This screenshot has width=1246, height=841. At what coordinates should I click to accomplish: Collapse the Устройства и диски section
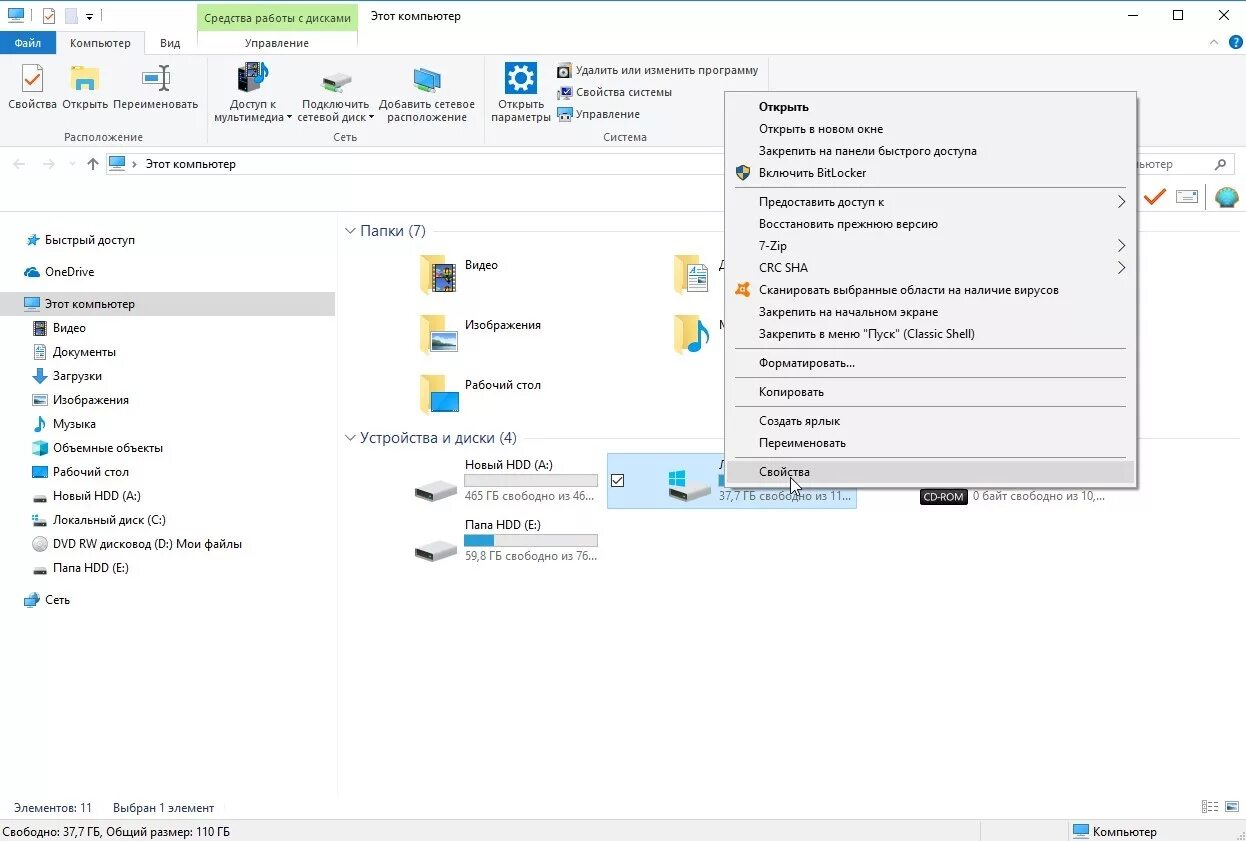[x=350, y=438]
